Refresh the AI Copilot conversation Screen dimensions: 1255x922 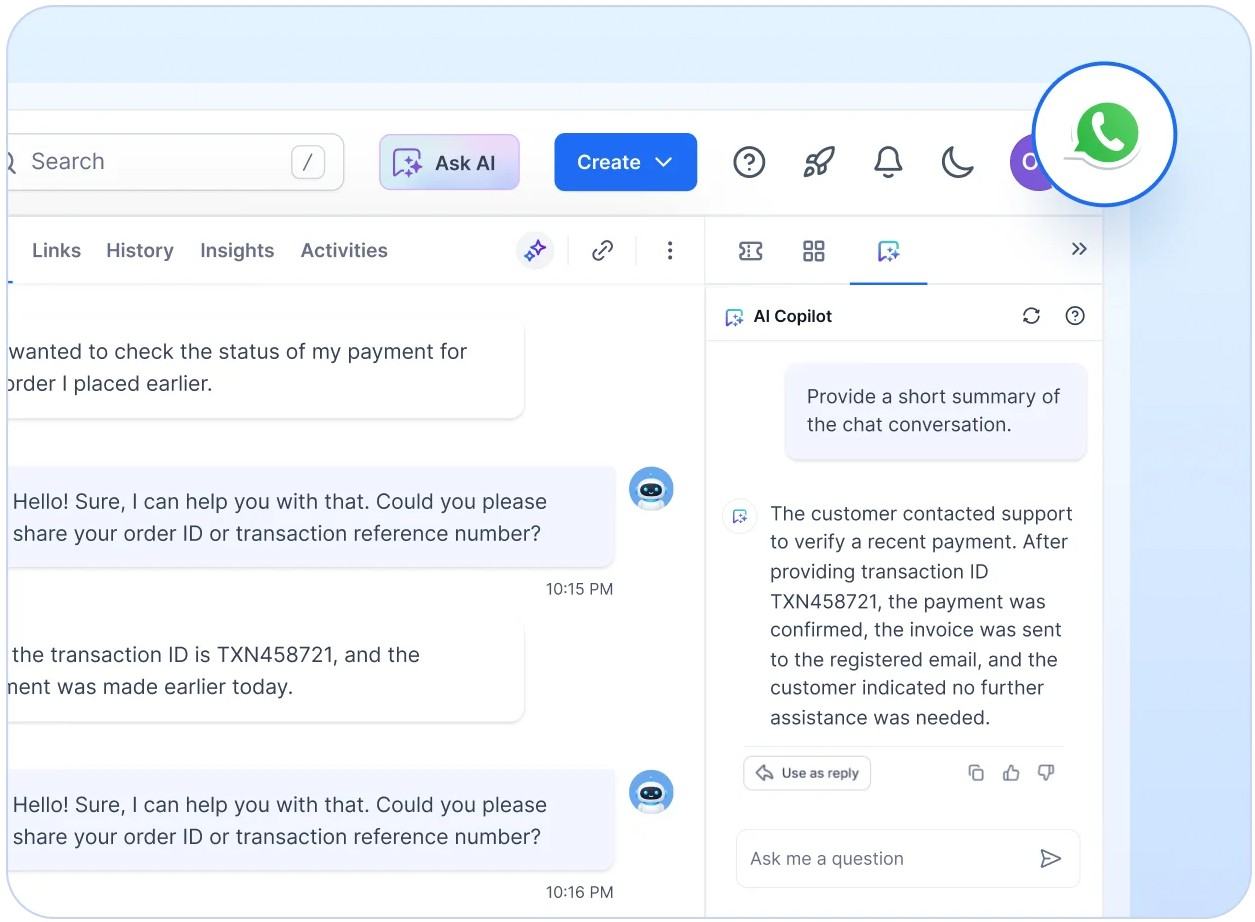pyautogui.click(x=1031, y=316)
